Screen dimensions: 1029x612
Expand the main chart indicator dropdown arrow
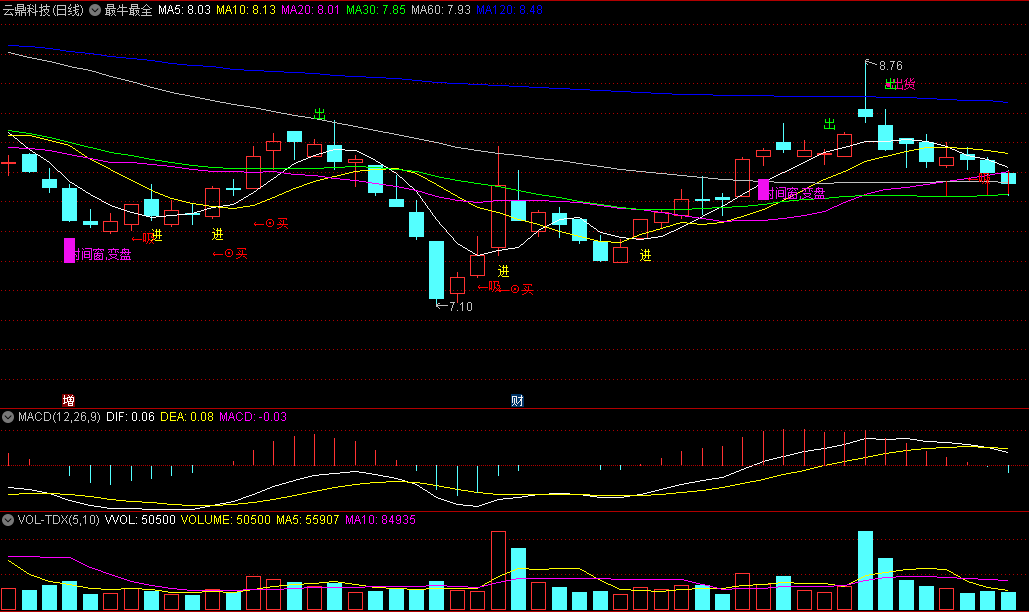(95, 10)
